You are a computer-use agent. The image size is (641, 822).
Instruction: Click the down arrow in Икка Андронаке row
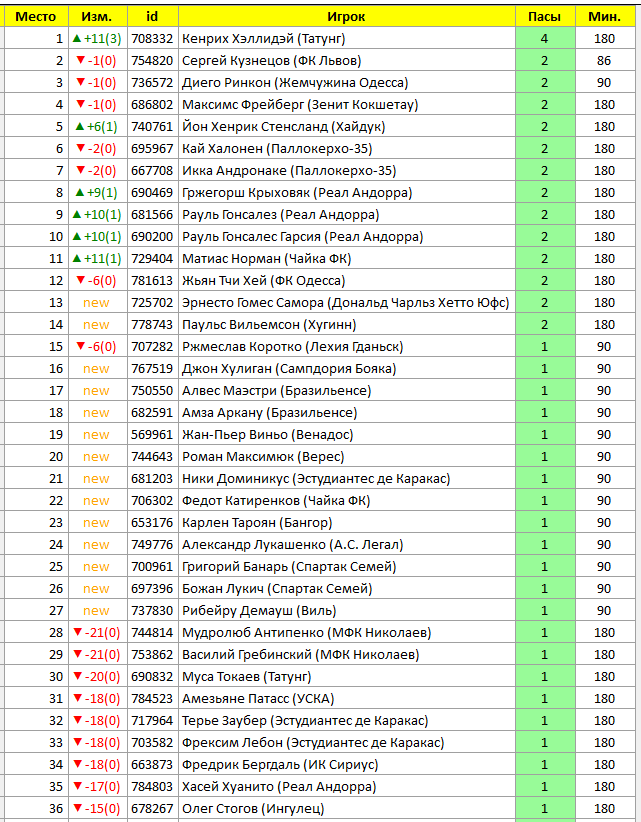pyautogui.click(x=80, y=170)
